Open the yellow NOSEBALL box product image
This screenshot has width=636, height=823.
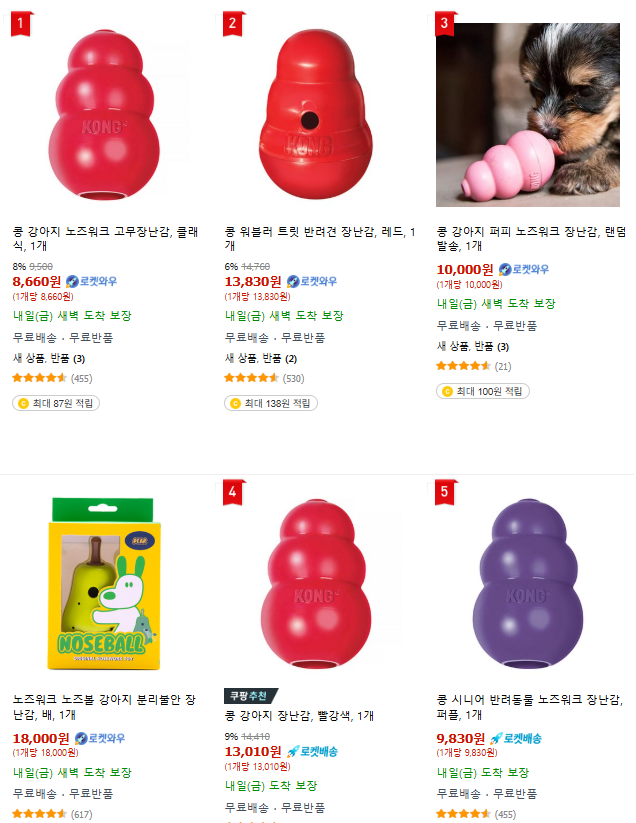click(x=104, y=583)
